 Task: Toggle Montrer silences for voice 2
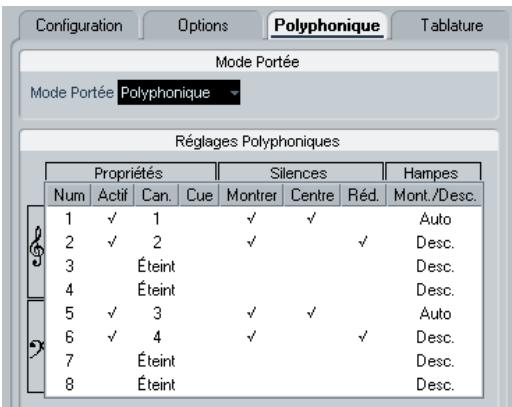click(251, 242)
